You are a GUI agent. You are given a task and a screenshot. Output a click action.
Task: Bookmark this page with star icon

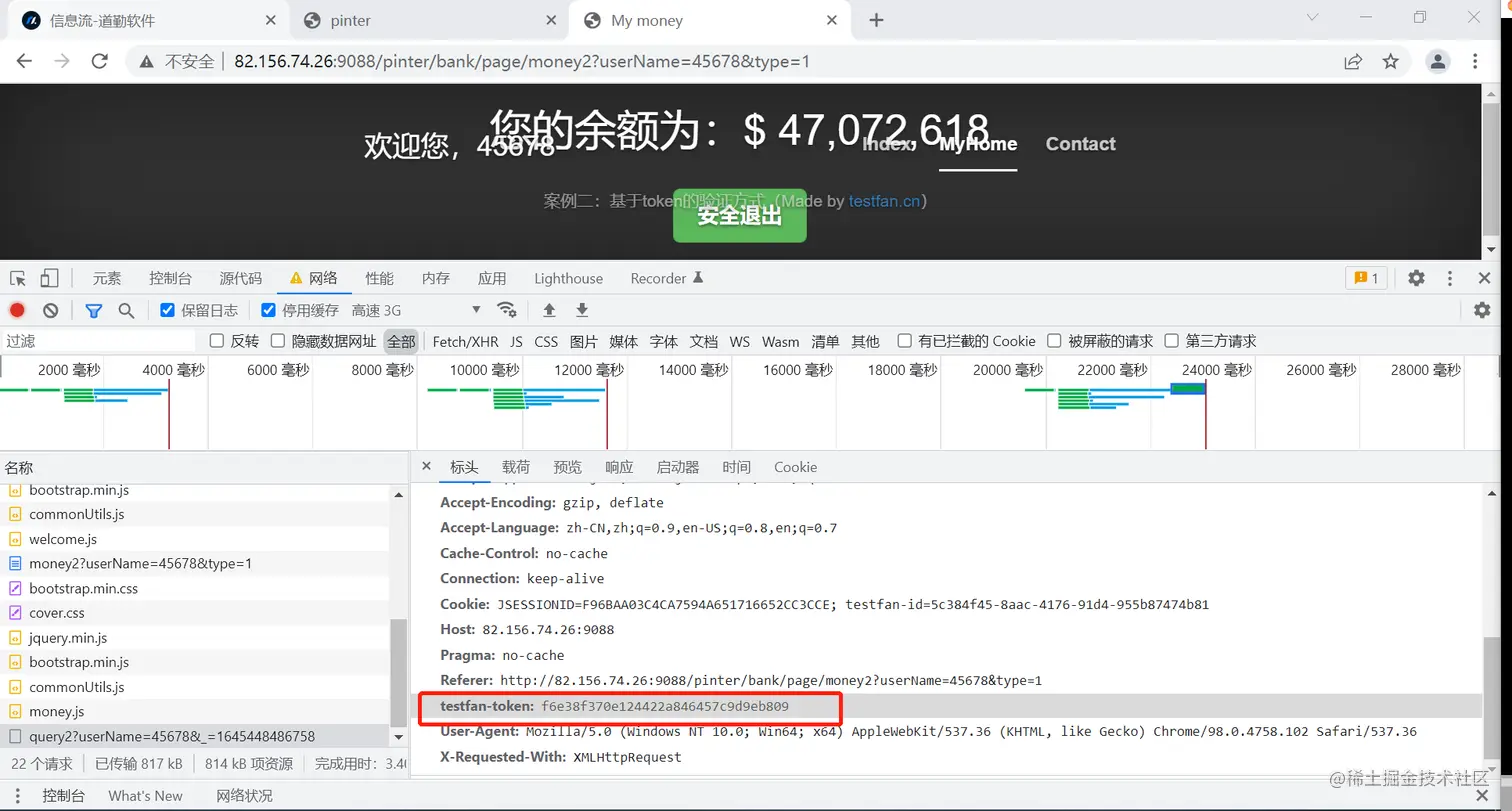coord(1390,61)
